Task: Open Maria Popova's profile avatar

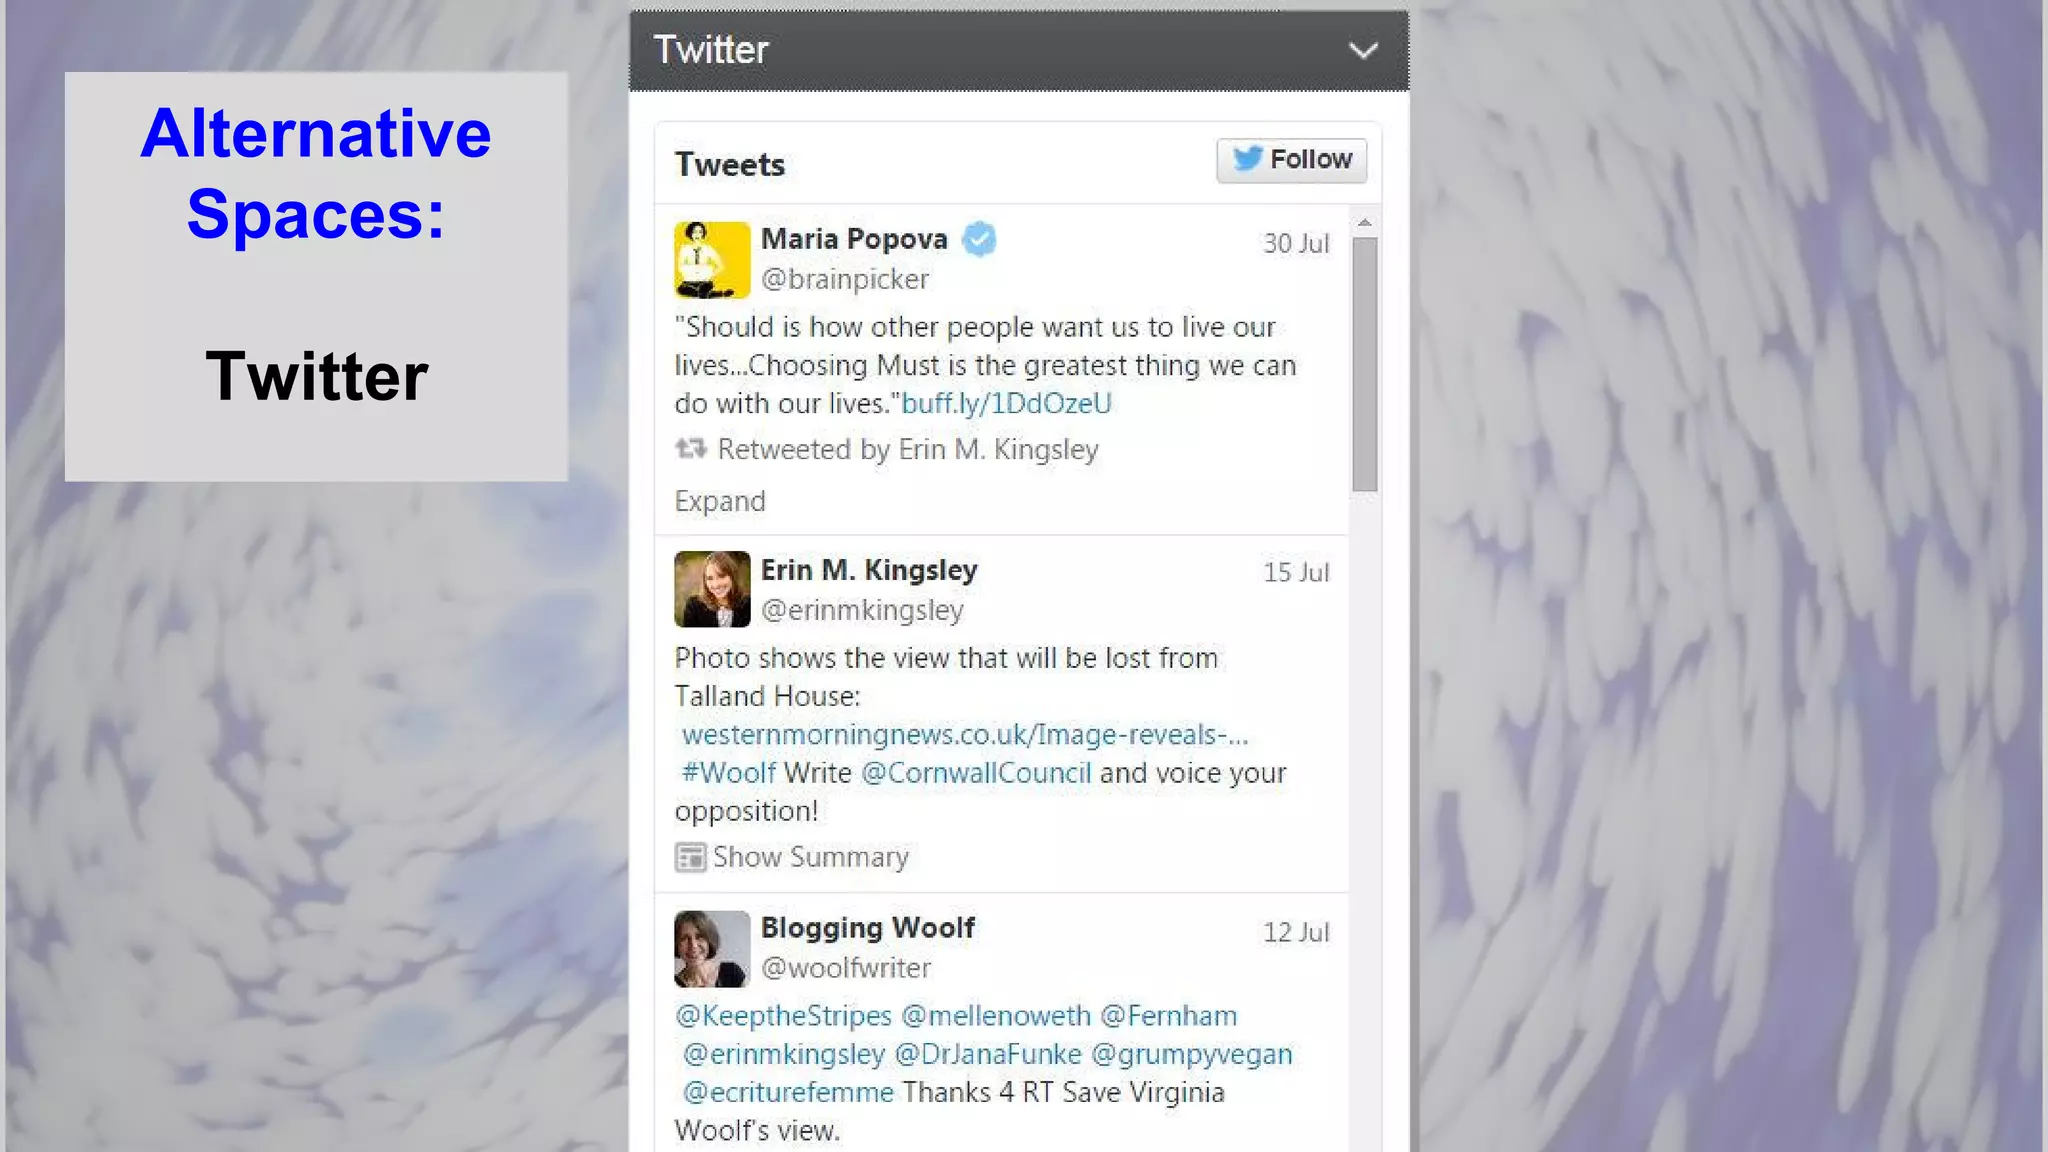Action: pos(712,260)
